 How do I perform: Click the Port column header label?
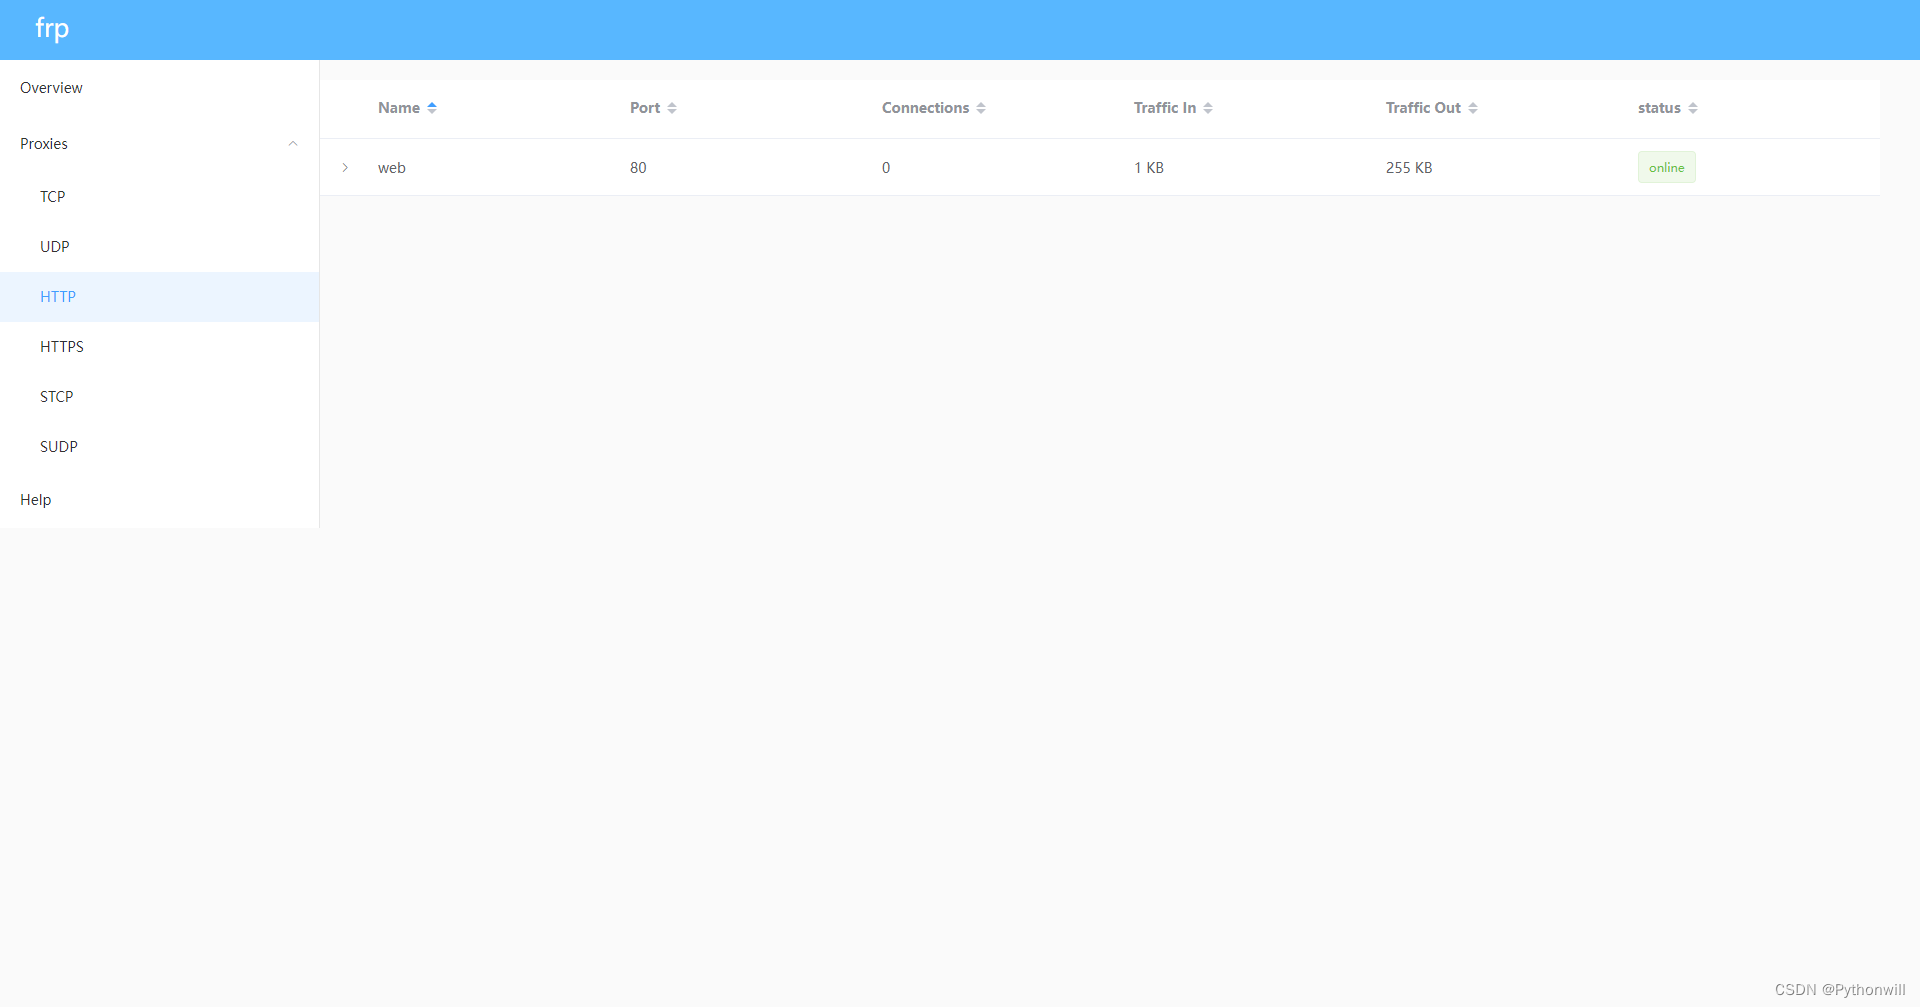click(x=645, y=108)
